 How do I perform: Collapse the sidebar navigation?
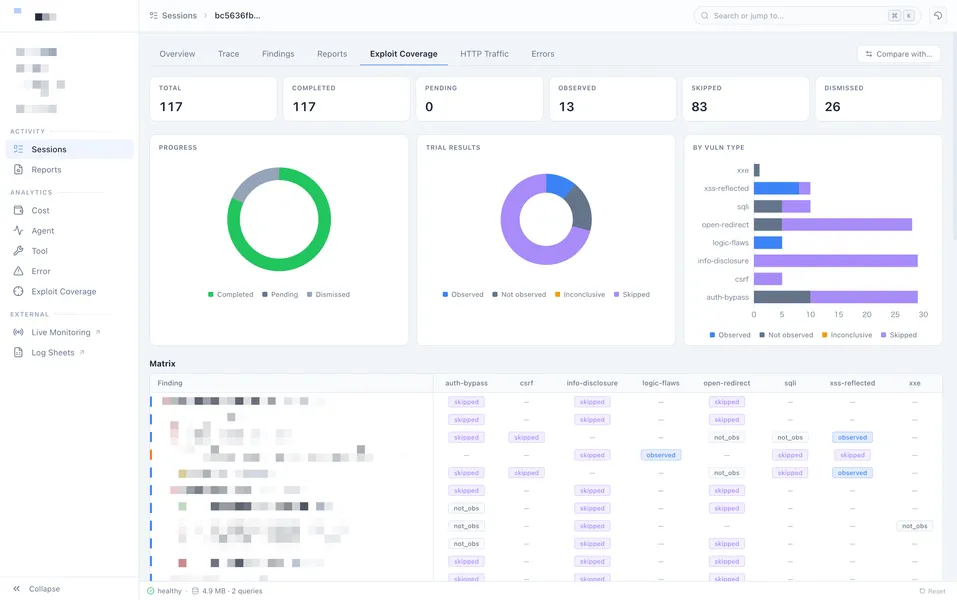[x=37, y=589]
